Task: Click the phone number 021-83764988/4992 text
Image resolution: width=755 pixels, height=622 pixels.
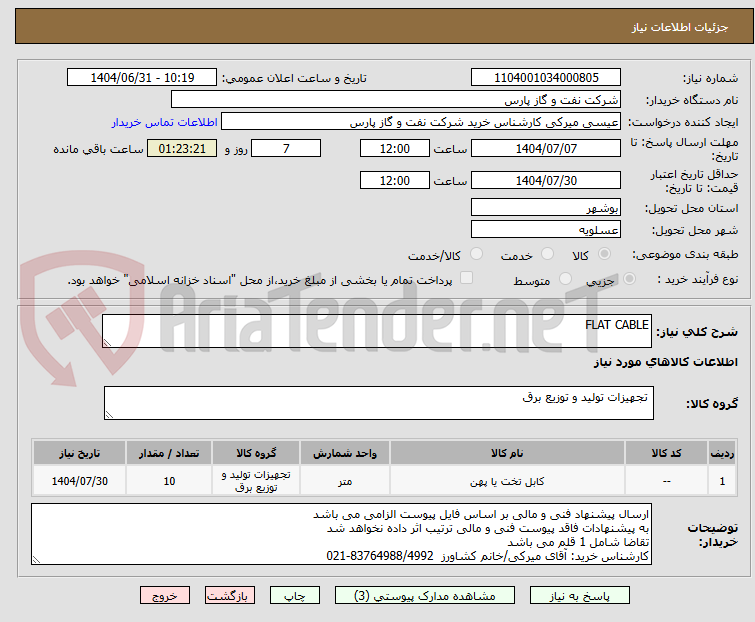Action: pos(380,556)
